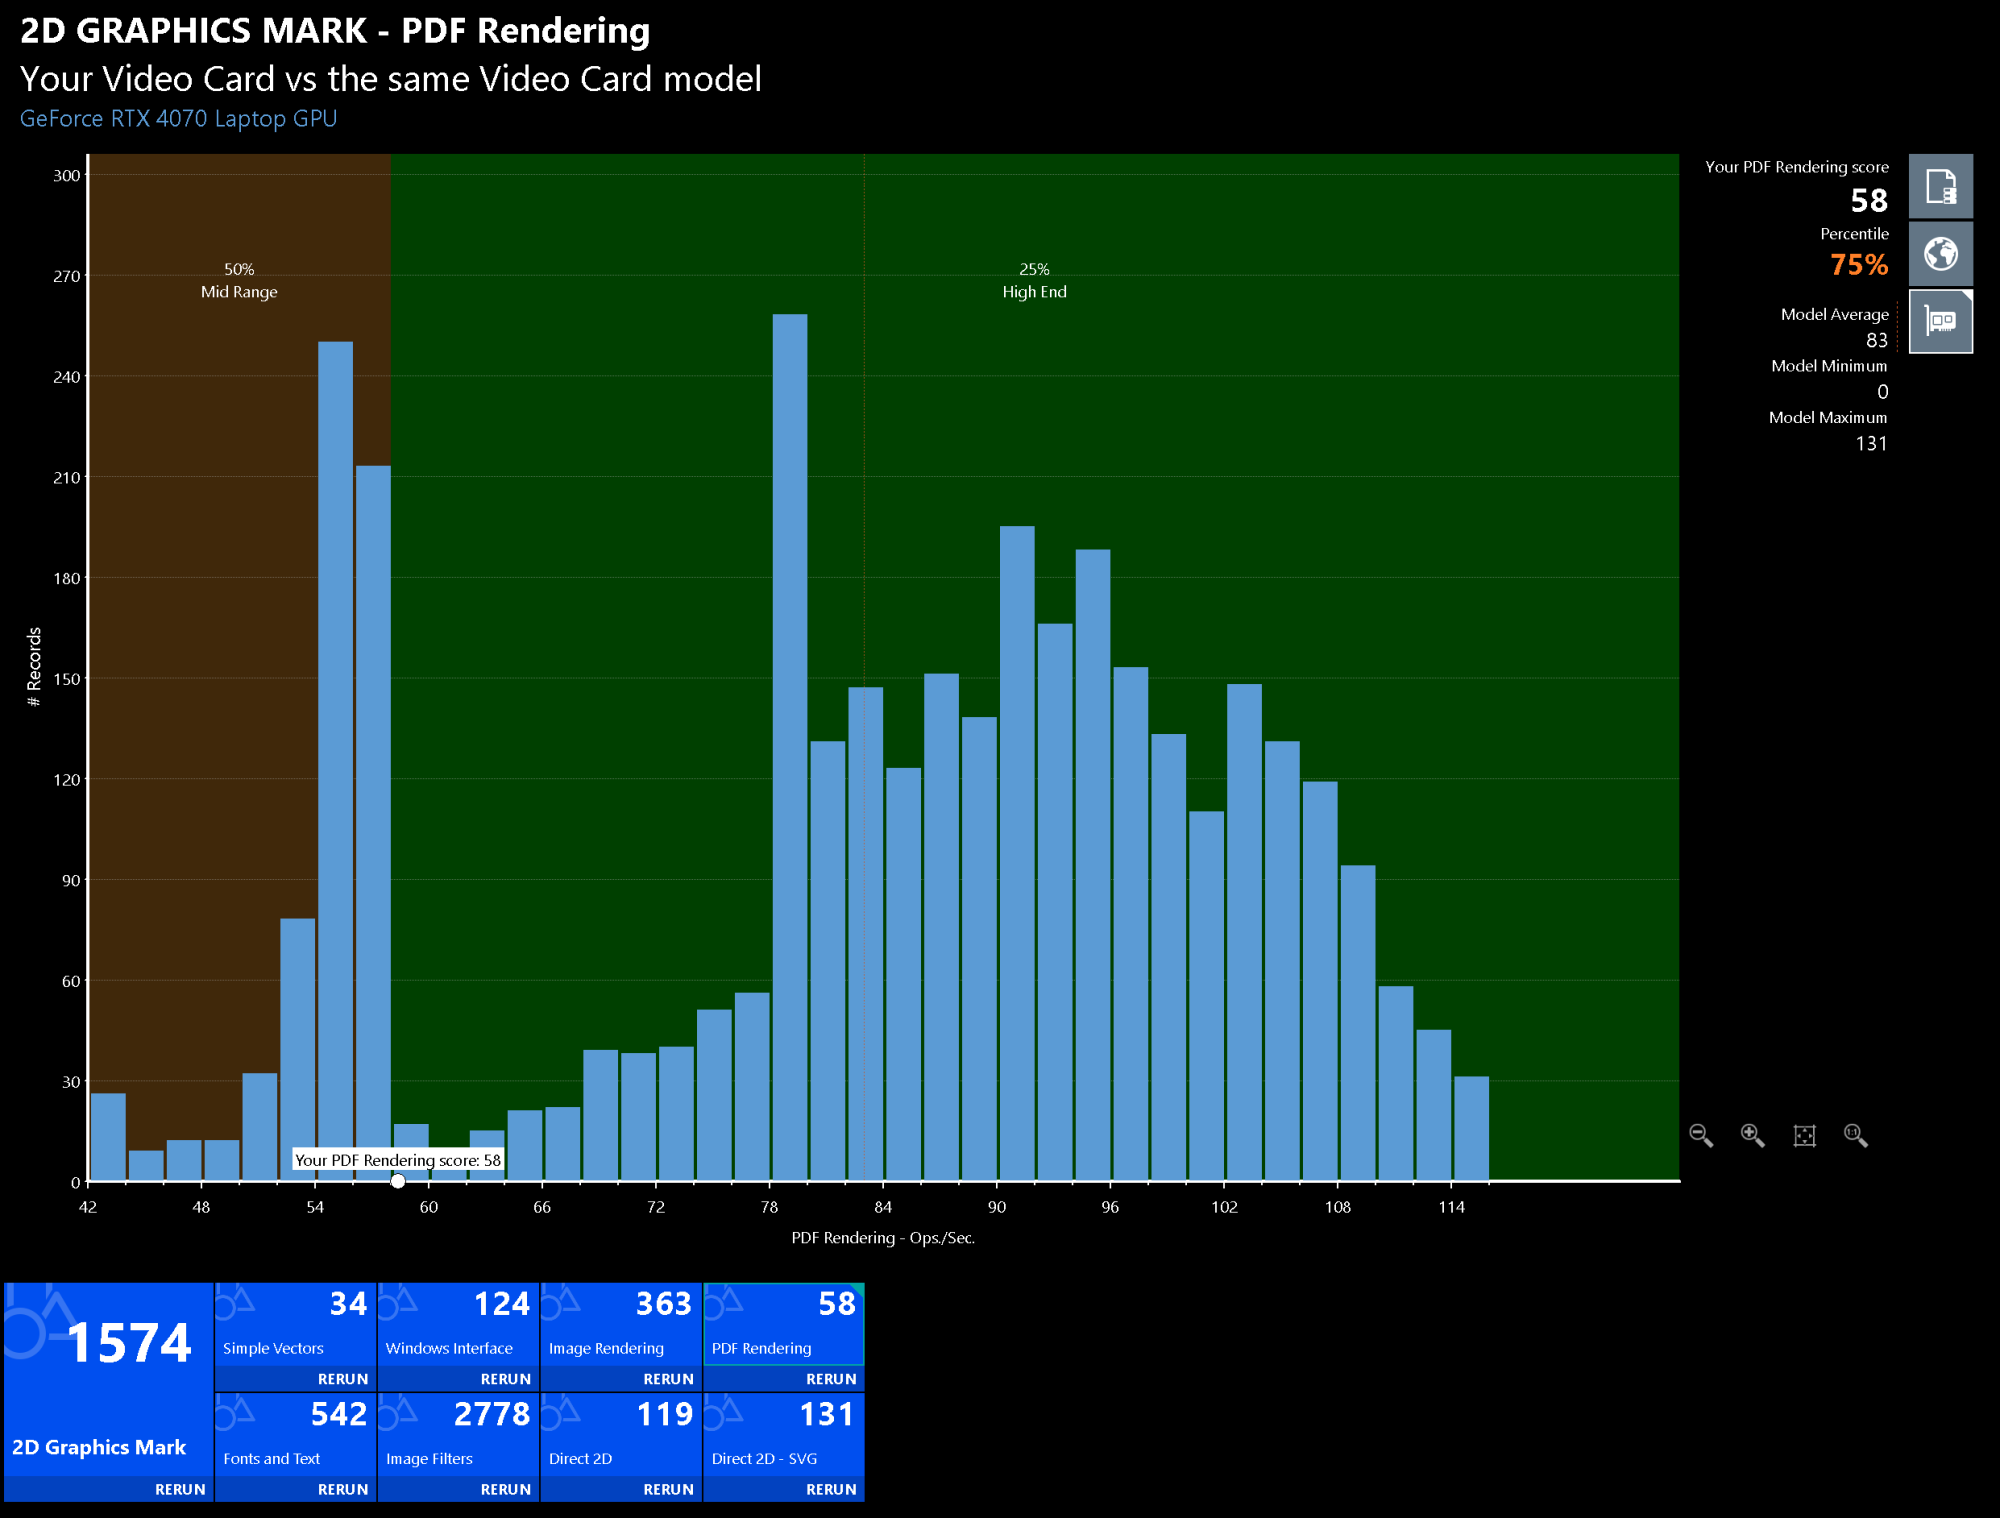Viewport: 2000px width, 1518px height.
Task: Select the same video card model comparison icon
Action: point(1940,321)
